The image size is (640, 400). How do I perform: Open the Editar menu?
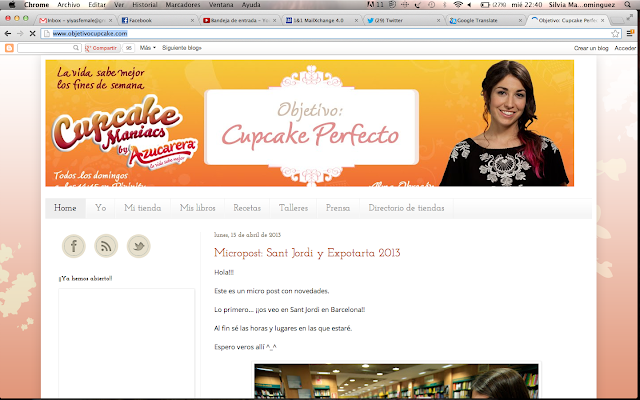tap(97, 5)
